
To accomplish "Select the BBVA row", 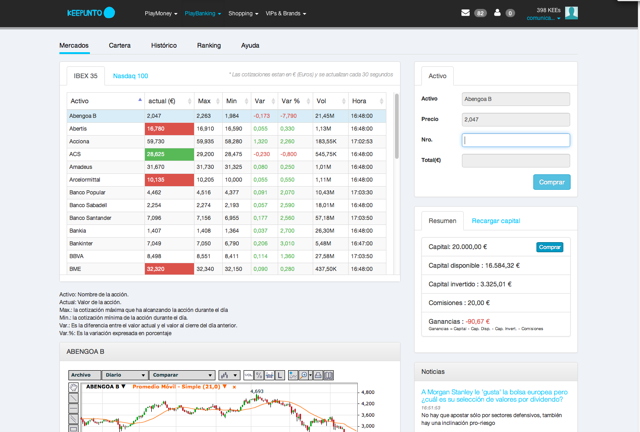I will [227, 256].
